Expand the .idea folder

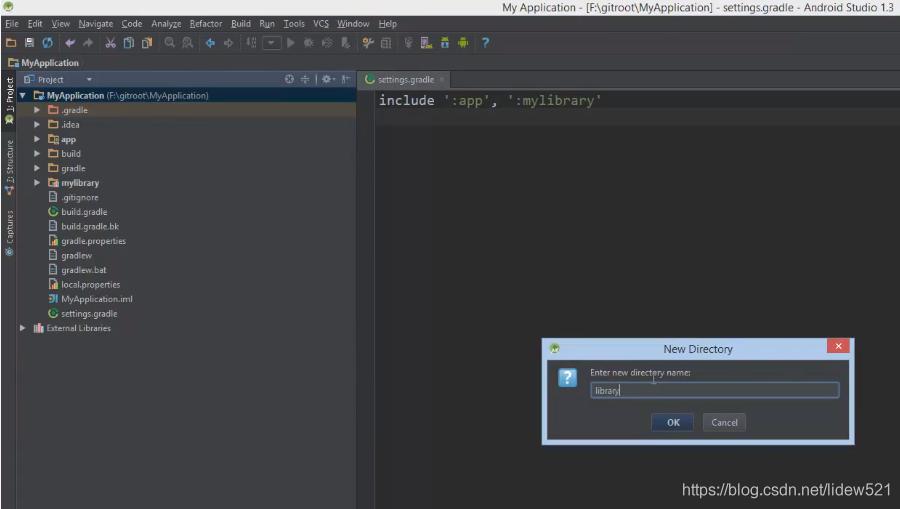tap(37, 124)
